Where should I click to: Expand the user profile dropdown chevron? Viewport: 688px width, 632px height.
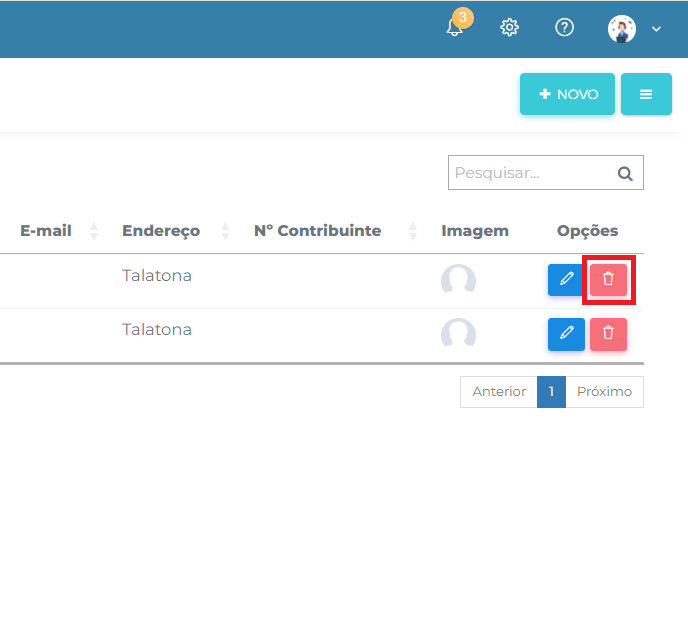(x=656, y=29)
